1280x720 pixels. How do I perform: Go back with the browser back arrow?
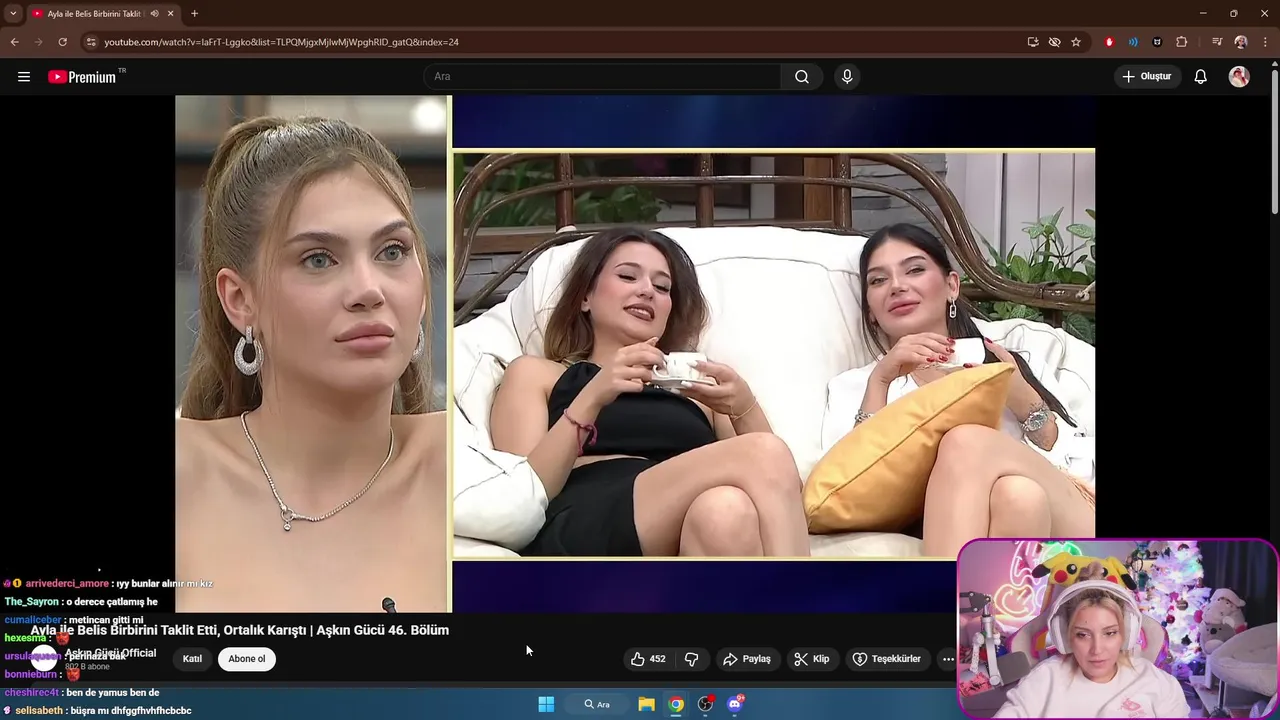click(14, 42)
